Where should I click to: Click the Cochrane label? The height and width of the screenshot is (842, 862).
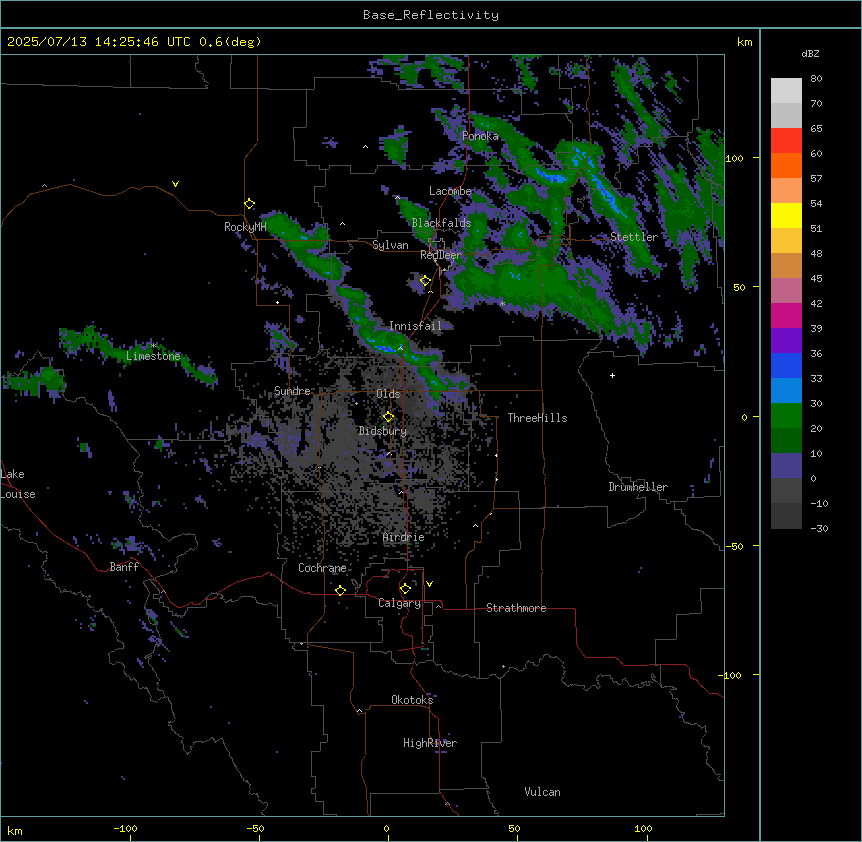point(322,568)
